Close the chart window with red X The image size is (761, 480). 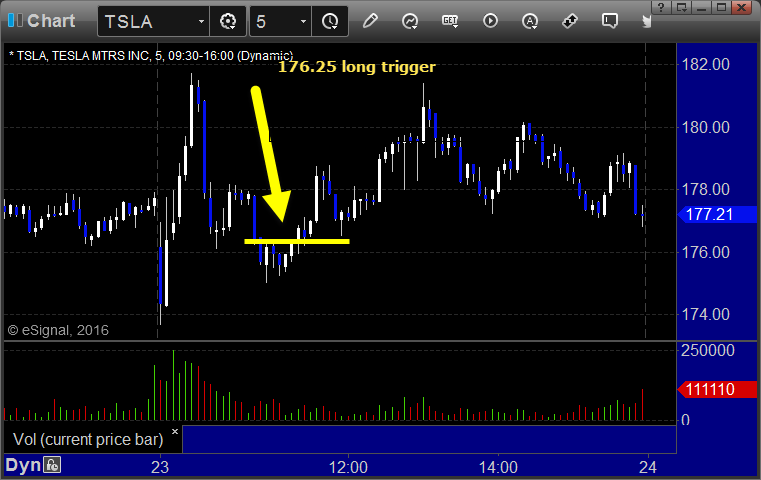(742, 7)
